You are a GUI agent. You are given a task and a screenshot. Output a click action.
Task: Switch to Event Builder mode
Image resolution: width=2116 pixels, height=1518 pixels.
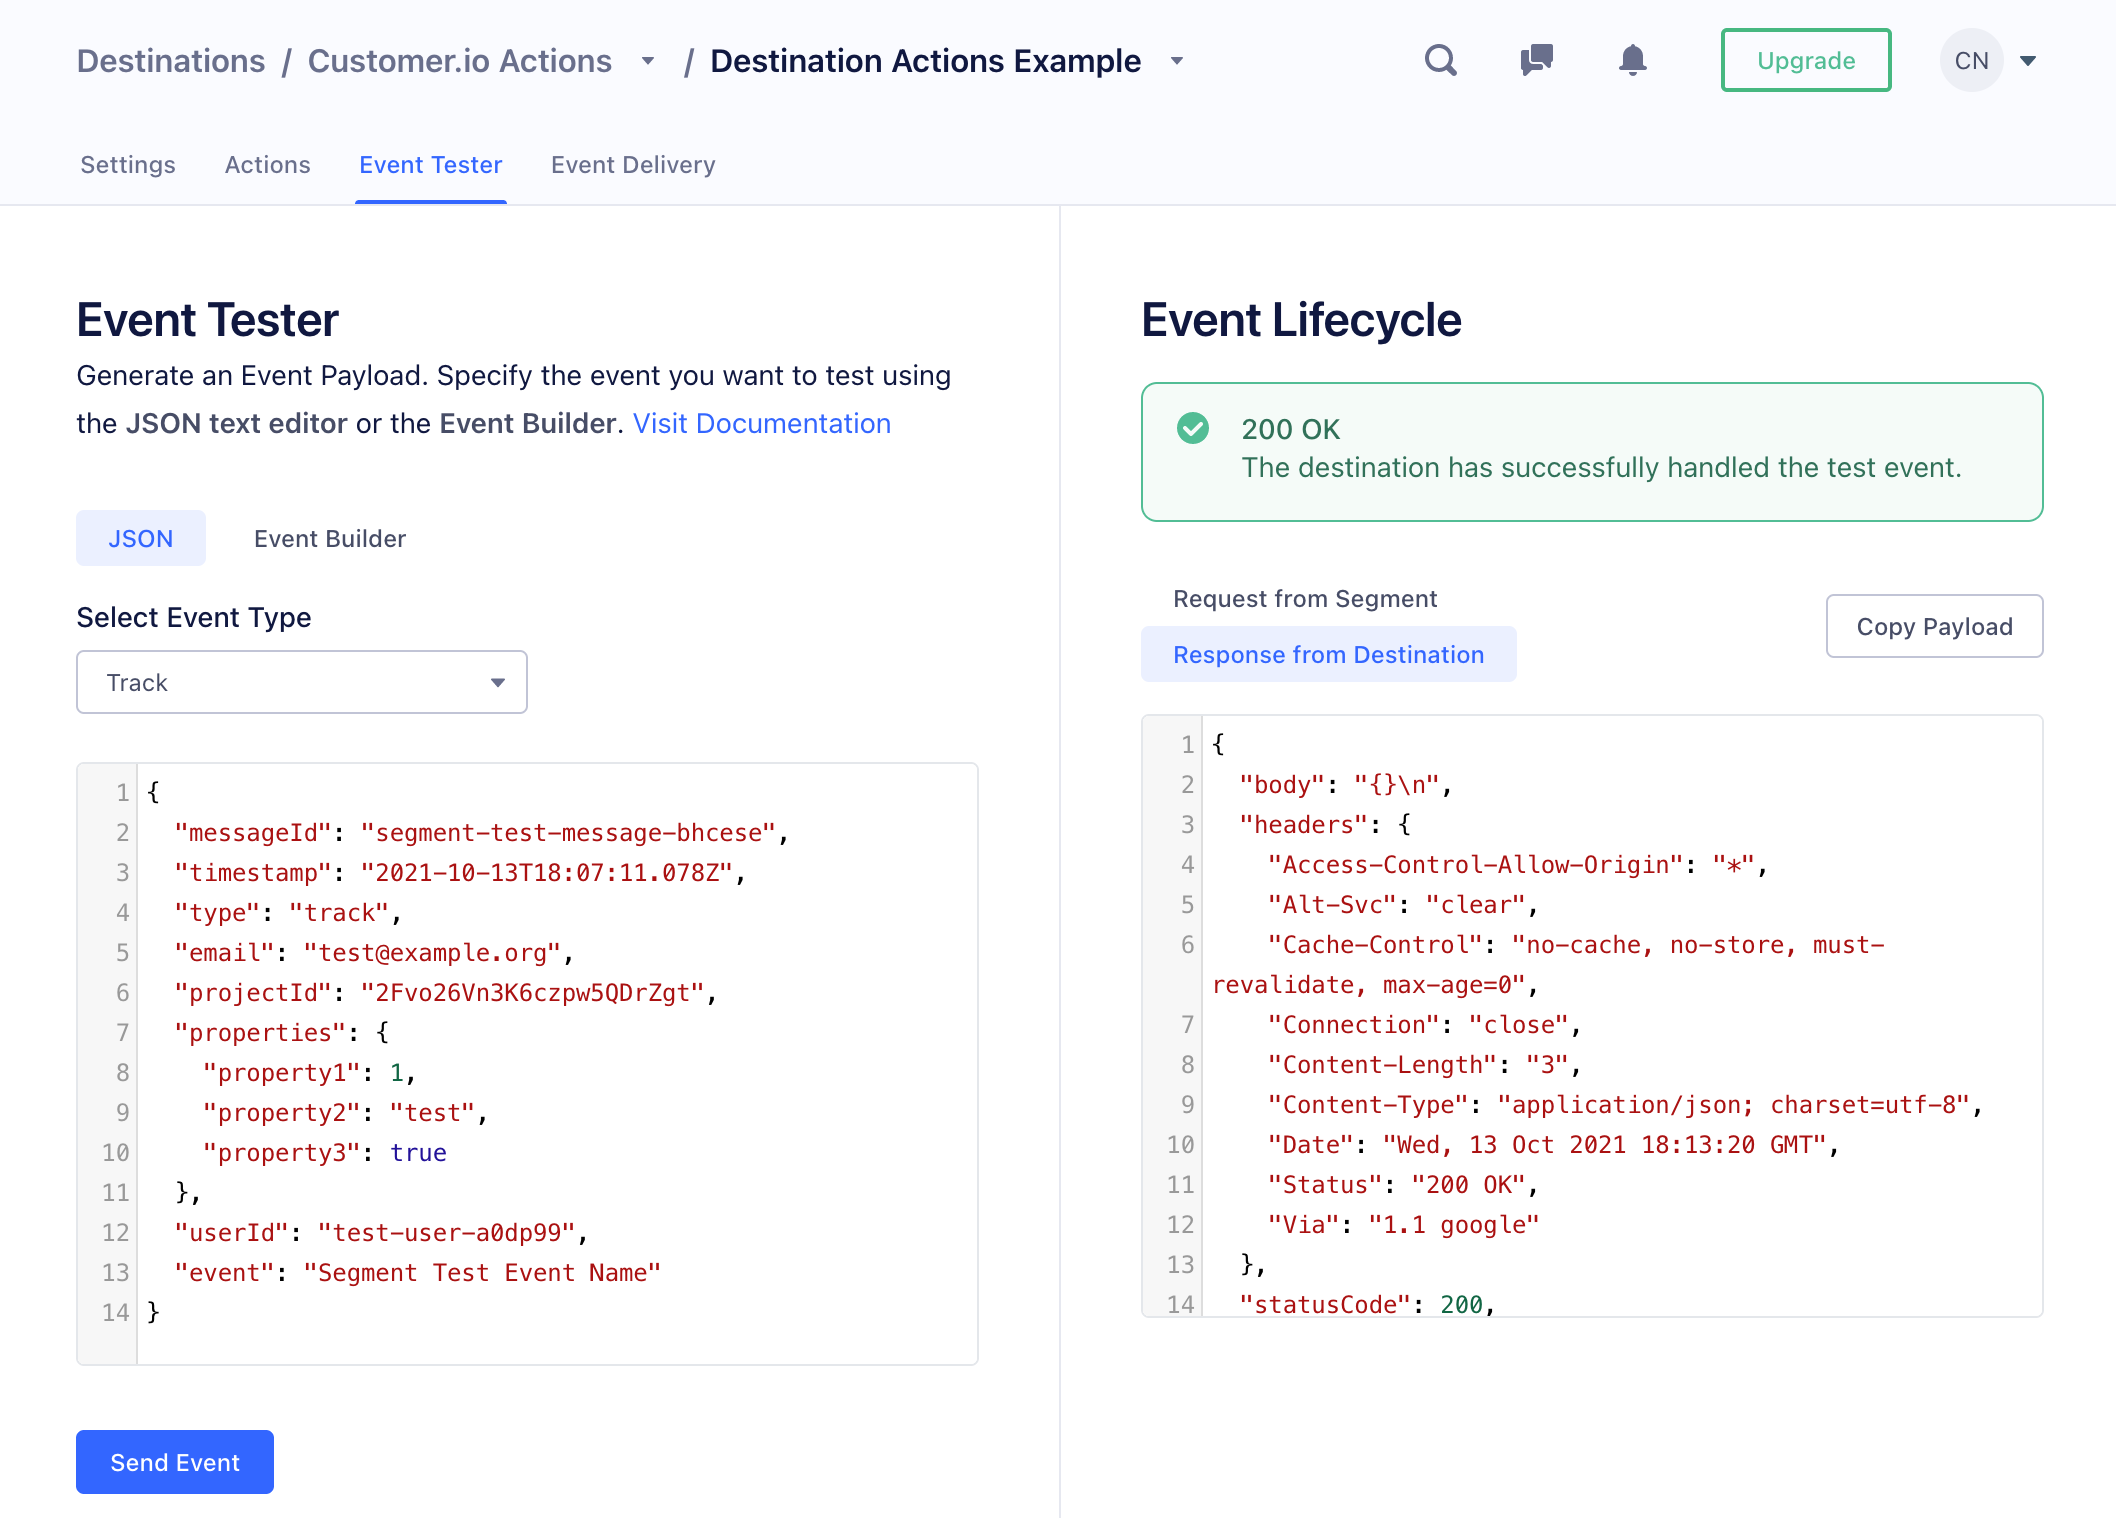pos(330,538)
